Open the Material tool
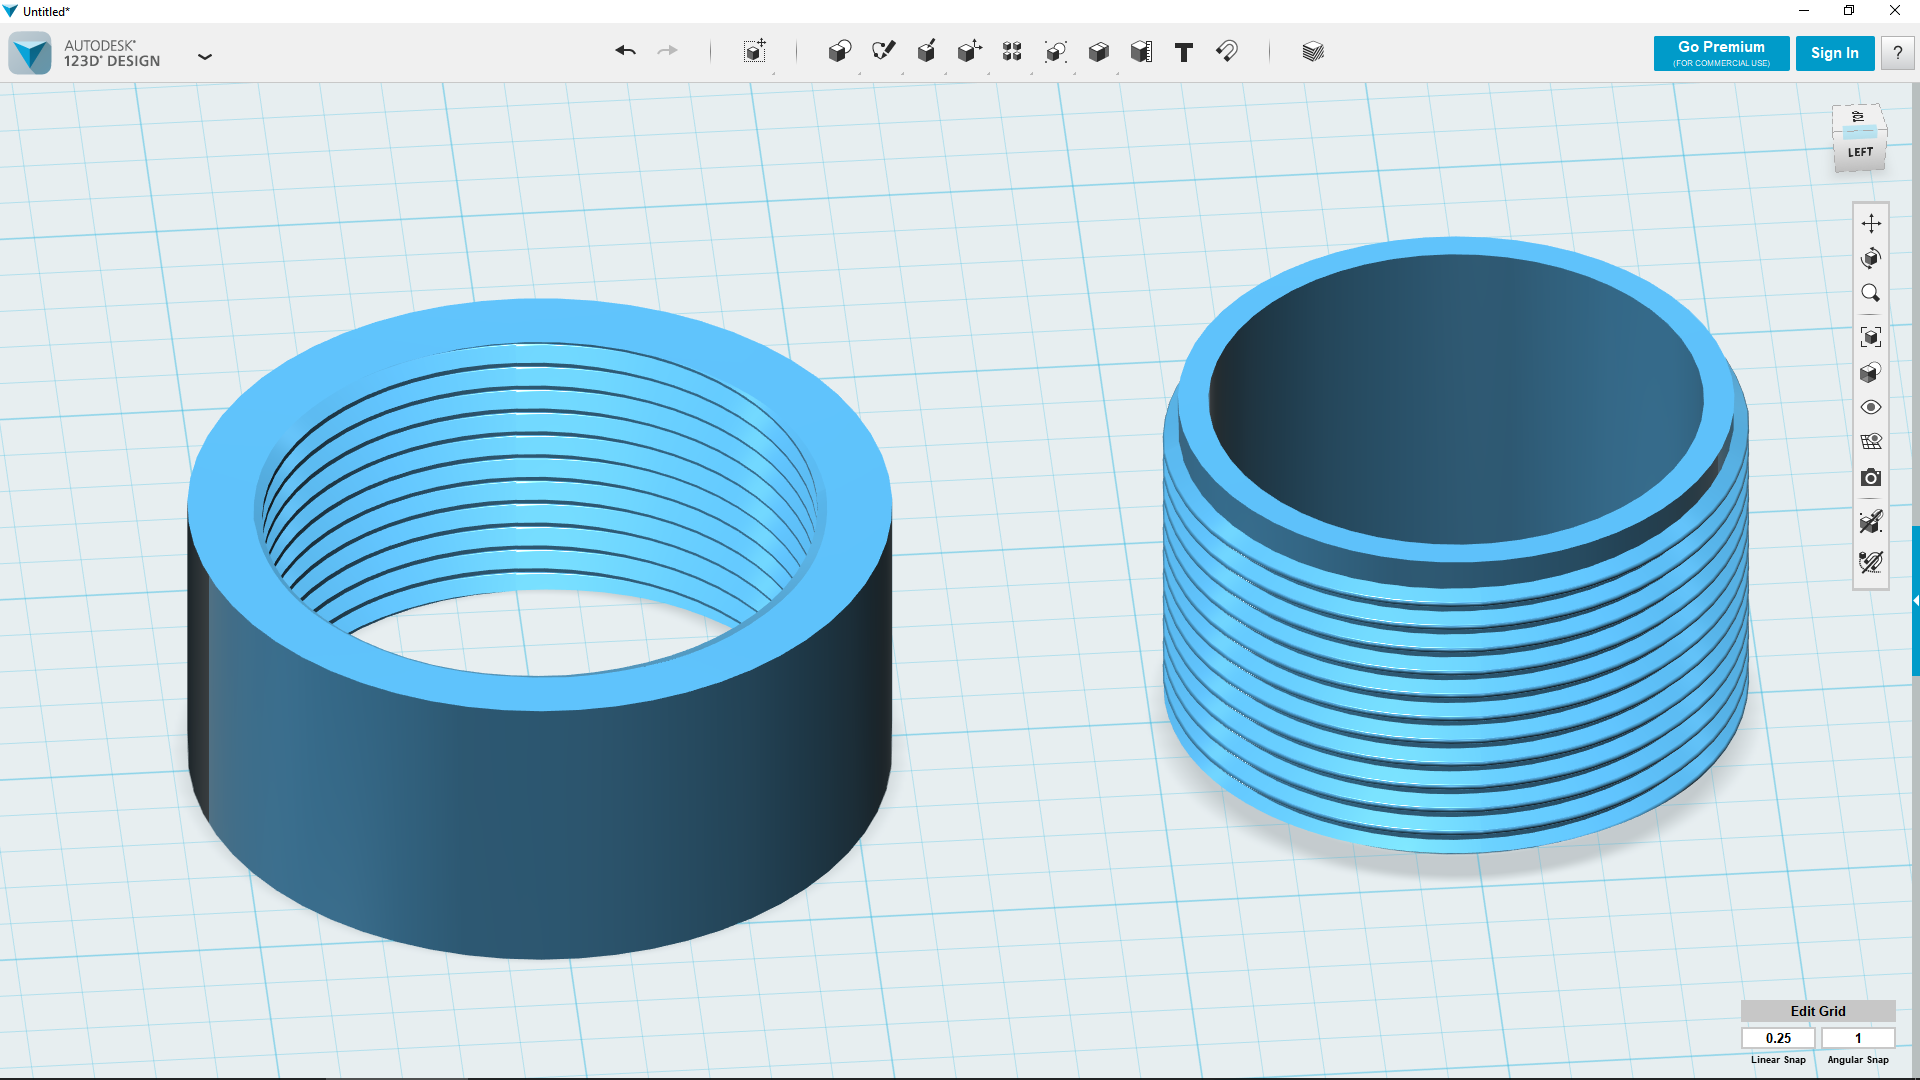The width and height of the screenshot is (1920, 1080). tap(1313, 51)
